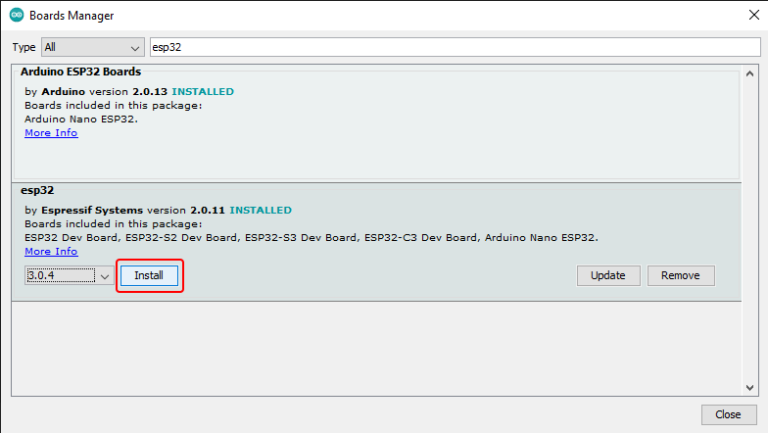768x433 pixels.
Task: Click the ESP32 Dev Board included boards text
Action: coord(64,238)
